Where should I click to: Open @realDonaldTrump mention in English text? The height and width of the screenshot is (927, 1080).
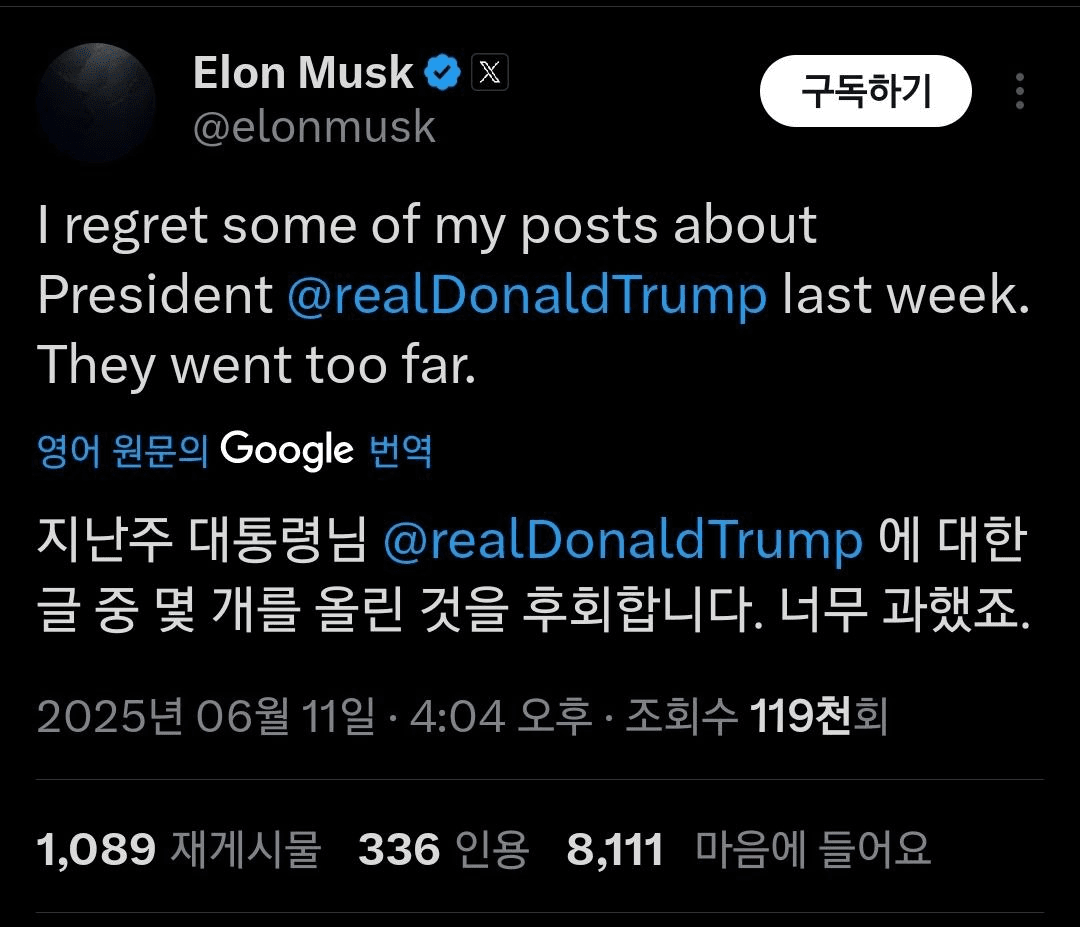(x=527, y=296)
